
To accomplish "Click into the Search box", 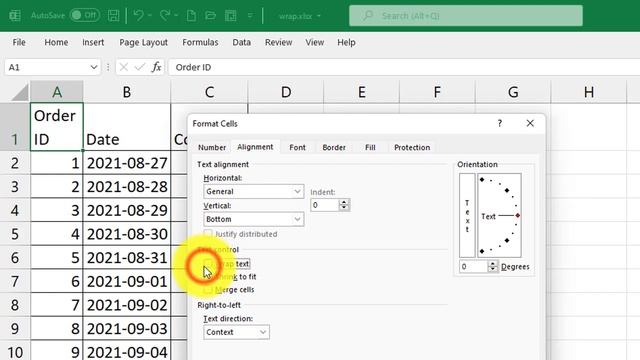I will click(466, 16).
